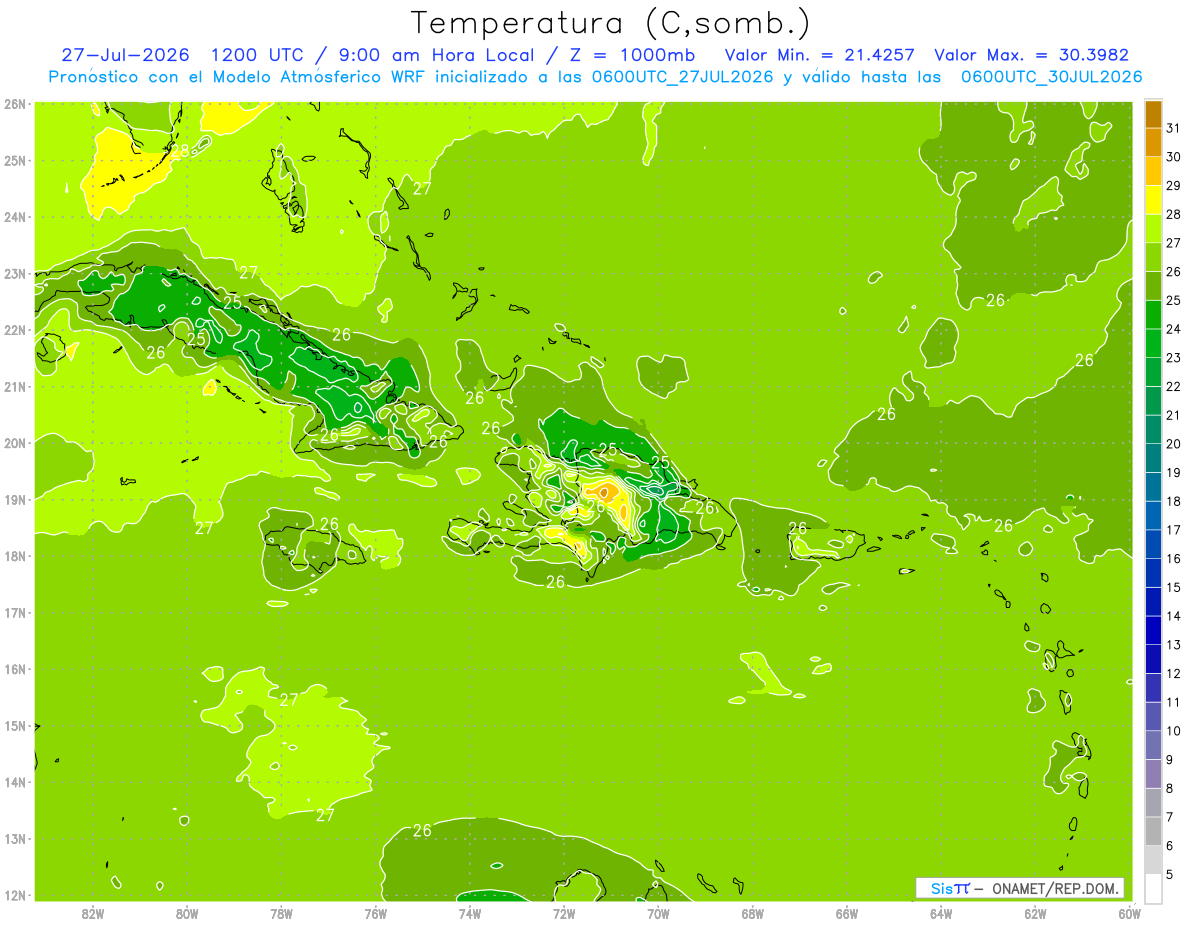Pick the gold swatch between legend 29 and 30
This screenshot has width=1200, height=927.
click(x=1154, y=171)
